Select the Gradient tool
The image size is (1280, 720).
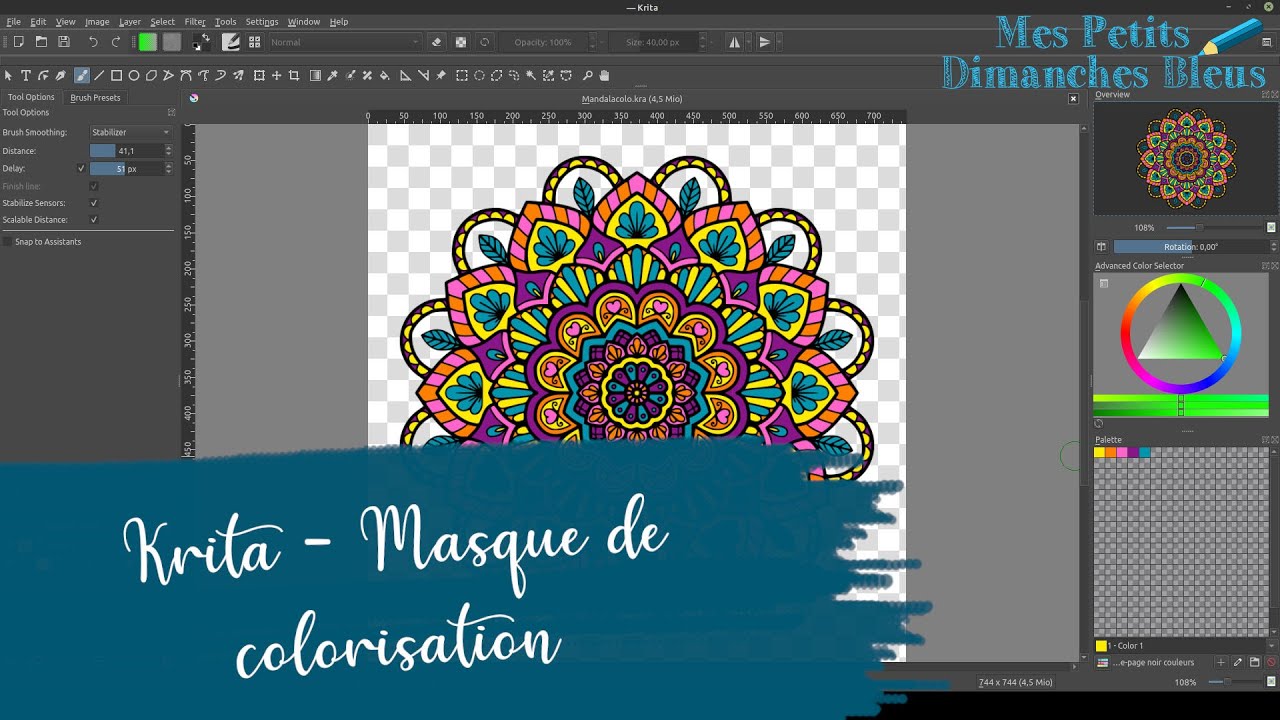click(315, 75)
